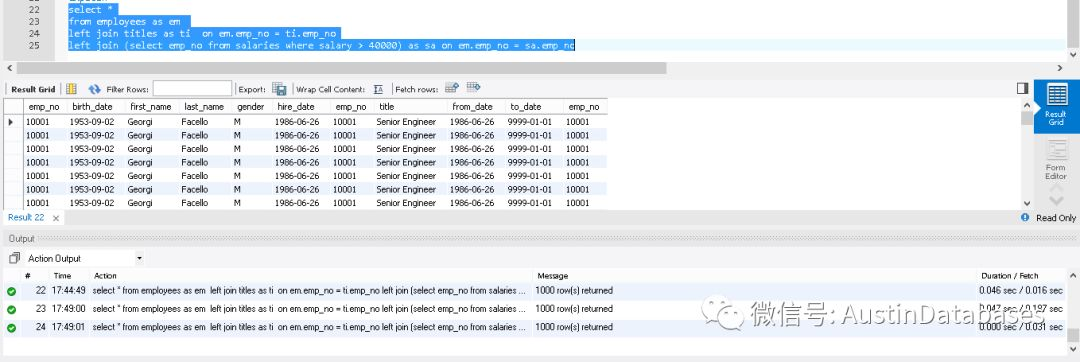
Task: Click editor line number 23
Action: (x=34, y=21)
